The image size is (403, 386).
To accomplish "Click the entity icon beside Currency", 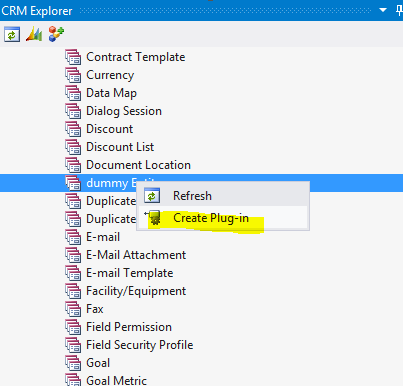I will pyautogui.click(x=73, y=75).
